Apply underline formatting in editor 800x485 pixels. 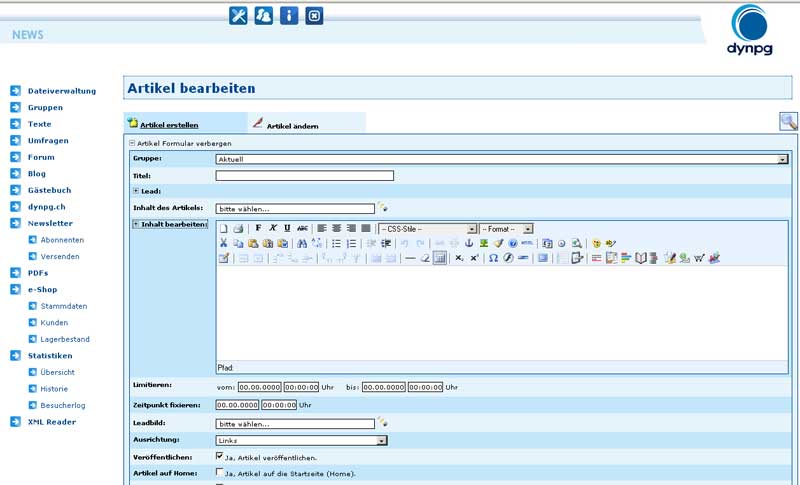(x=287, y=228)
